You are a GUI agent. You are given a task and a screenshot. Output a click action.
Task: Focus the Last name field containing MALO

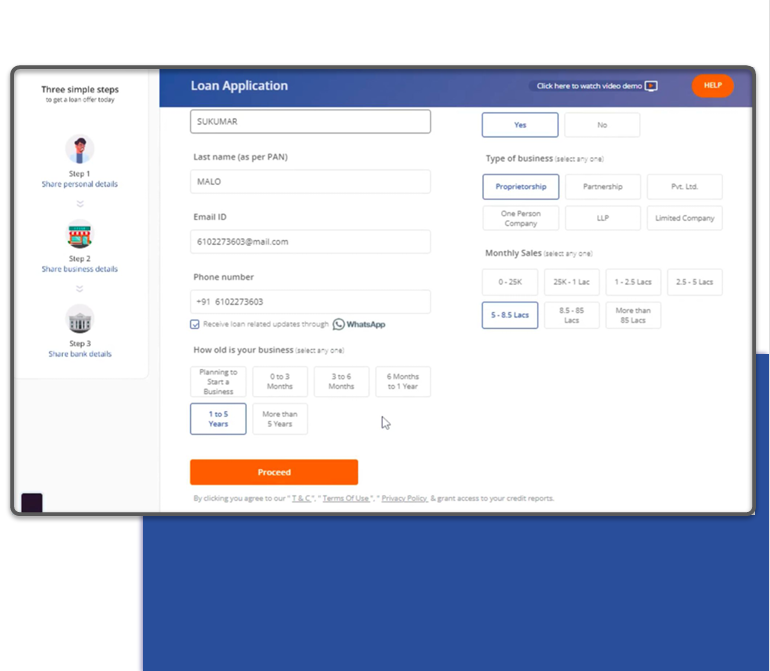[310, 182]
